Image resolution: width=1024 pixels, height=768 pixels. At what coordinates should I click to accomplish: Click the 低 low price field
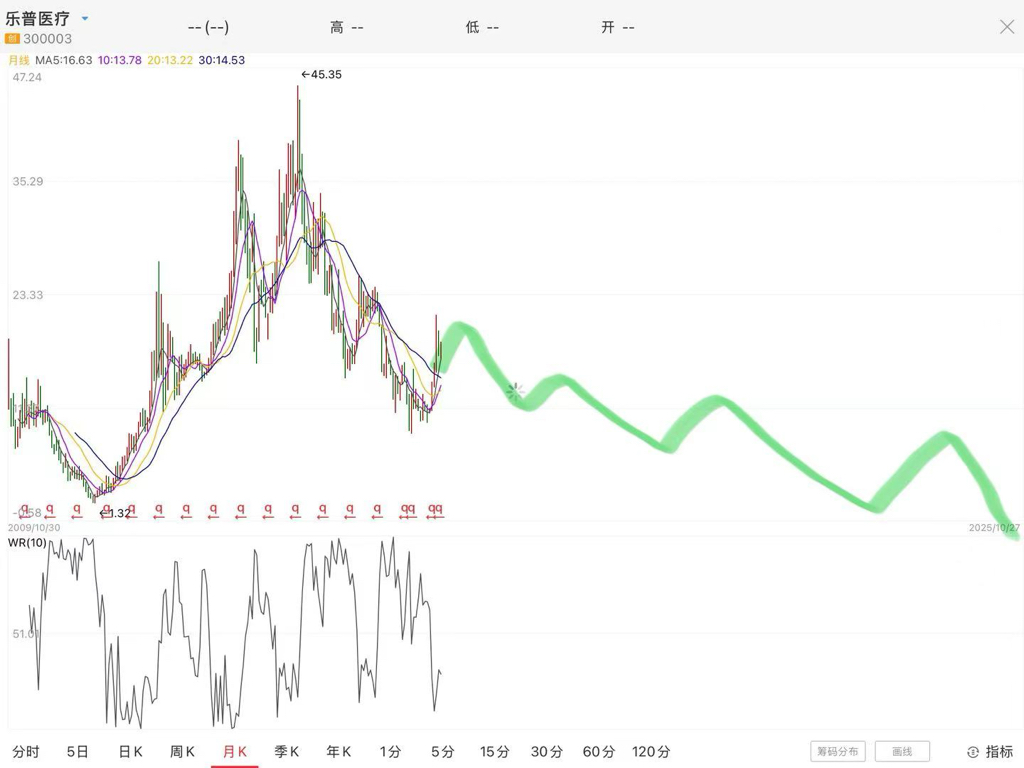click(481, 27)
